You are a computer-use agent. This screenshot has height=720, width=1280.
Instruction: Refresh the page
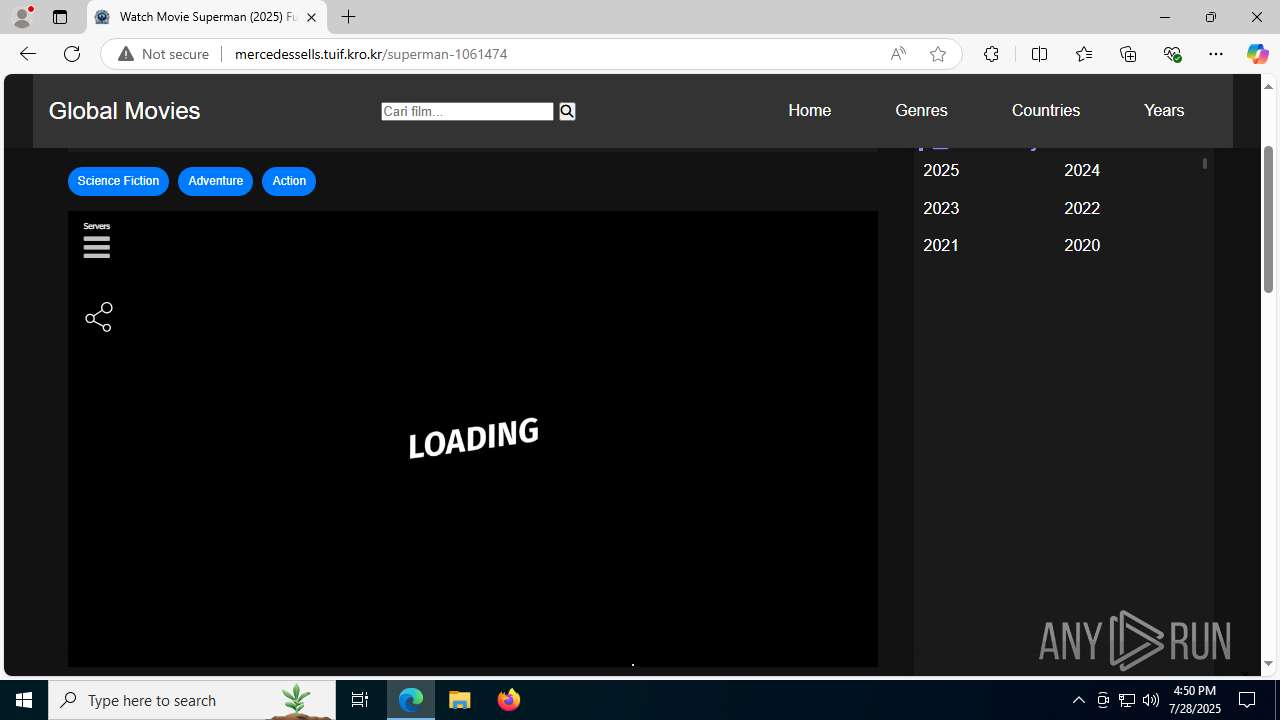click(x=72, y=54)
